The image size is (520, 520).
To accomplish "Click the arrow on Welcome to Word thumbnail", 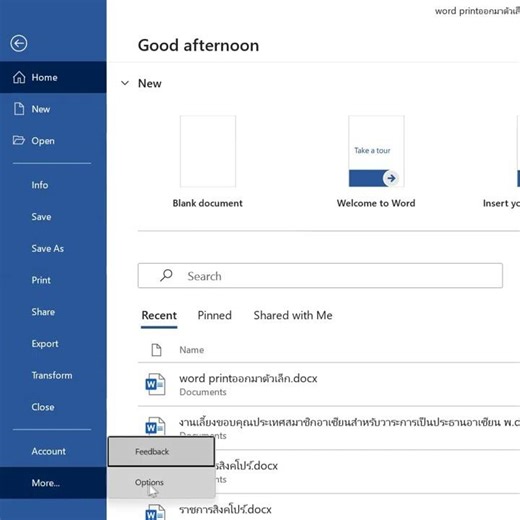I will point(391,178).
